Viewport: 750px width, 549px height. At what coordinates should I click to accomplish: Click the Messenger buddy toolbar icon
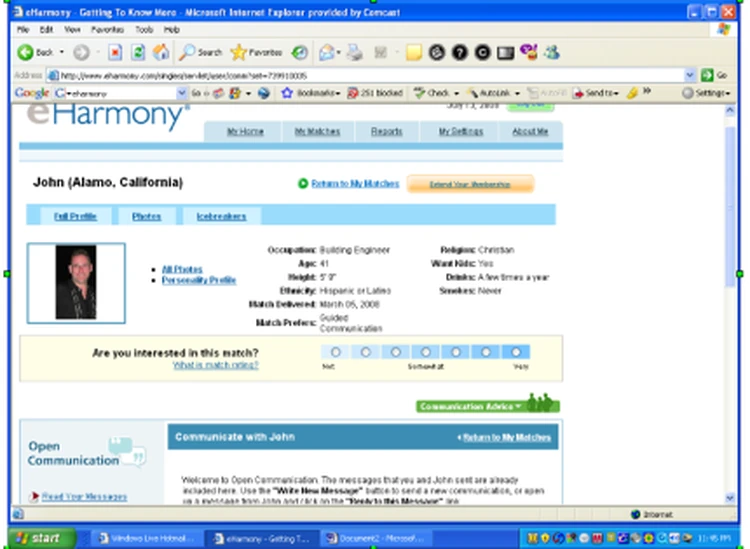coord(551,52)
